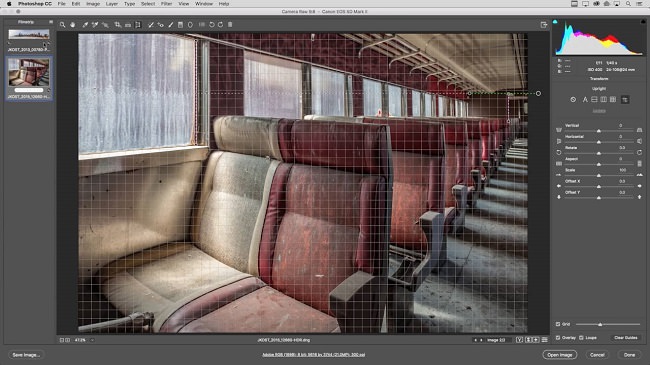Pick the White Balance eyedropper tool
Image resolution: width=650 pixels, height=365 pixels.
pos(85,25)
